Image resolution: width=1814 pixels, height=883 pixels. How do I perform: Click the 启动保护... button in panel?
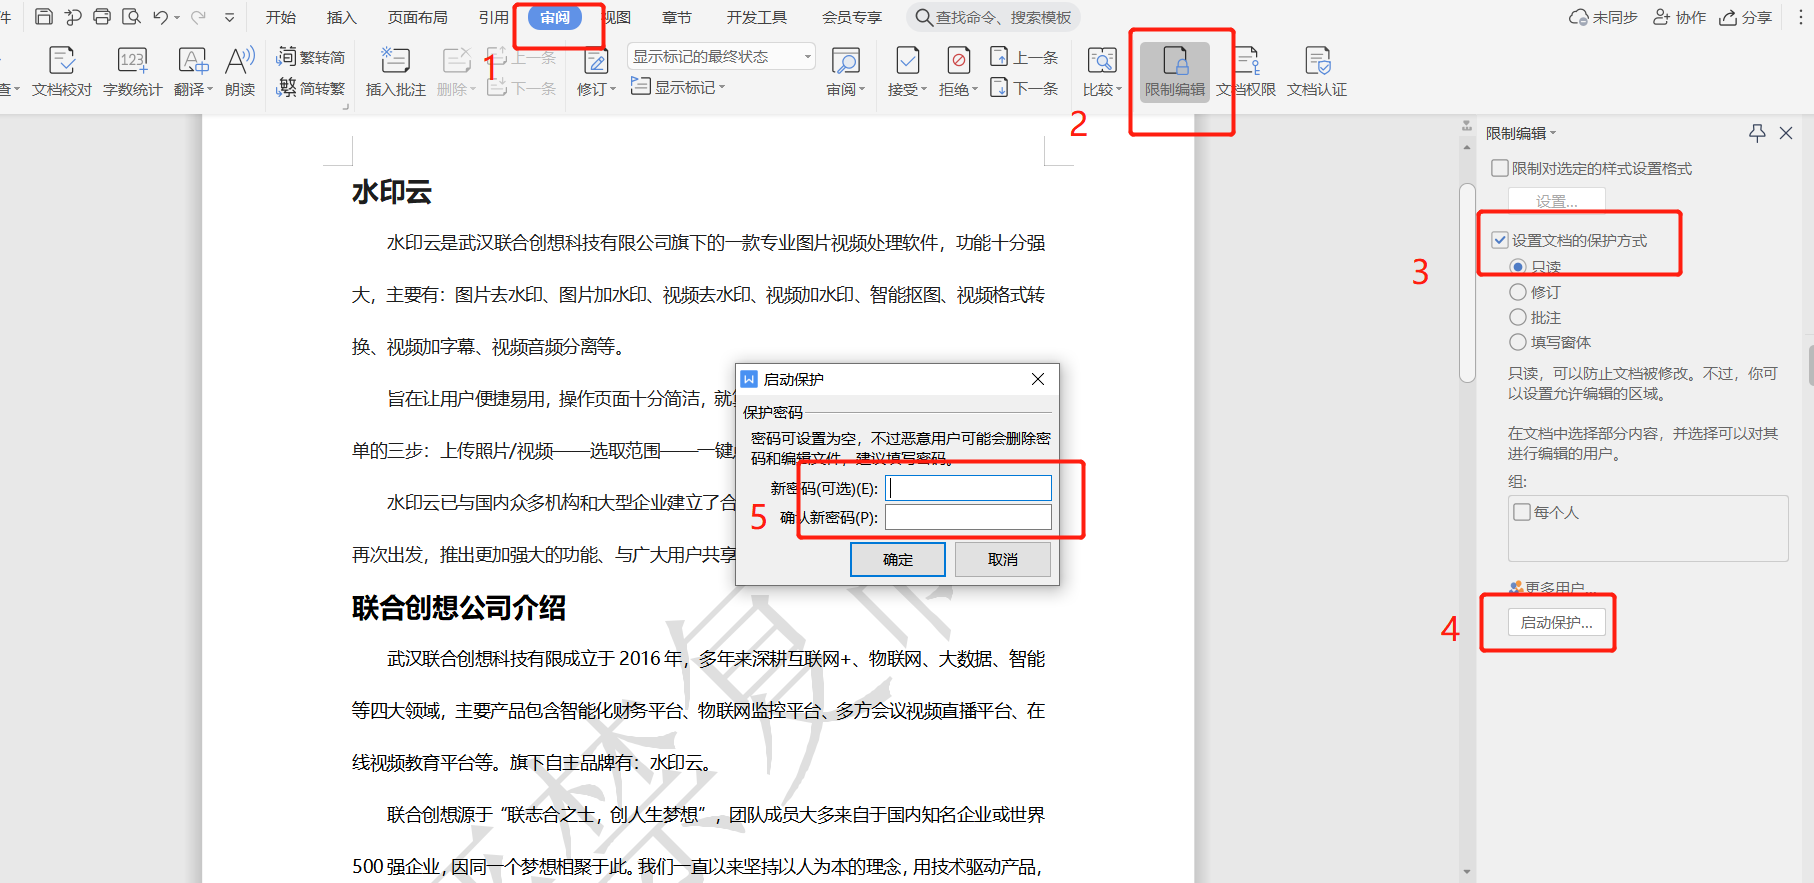click(1557, 622)
